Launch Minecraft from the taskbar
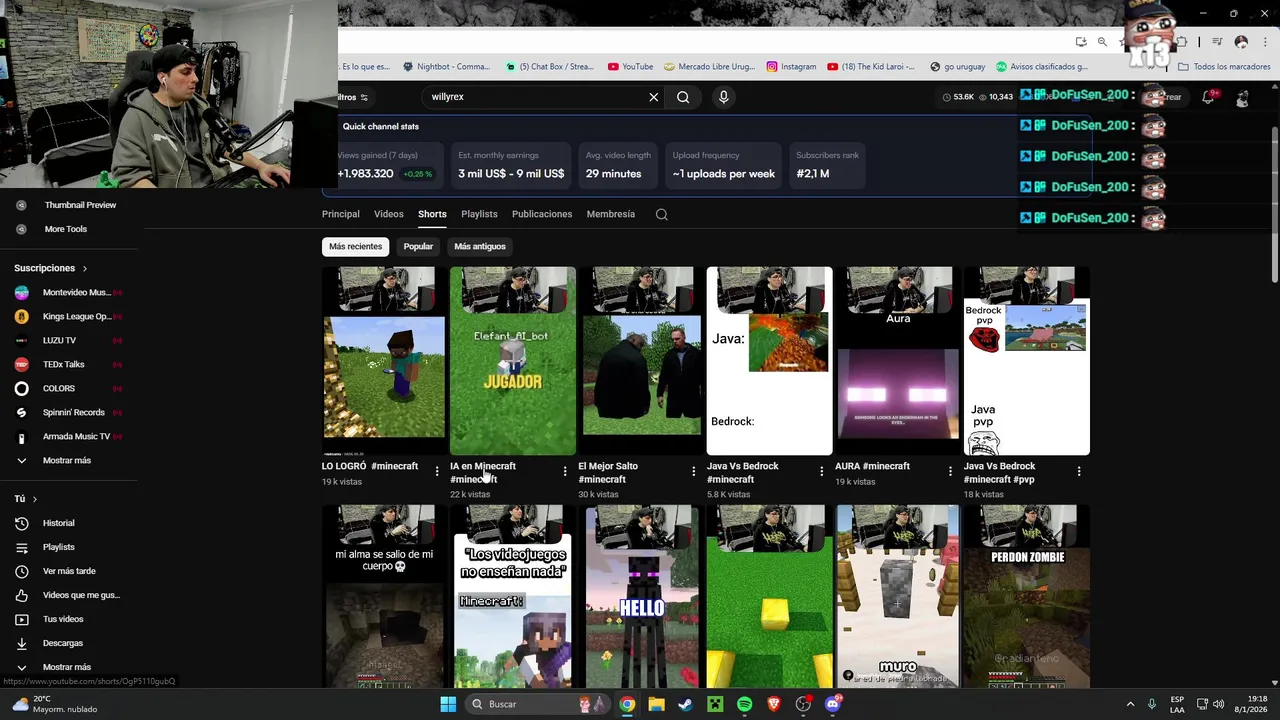This screenshot has height=720, width=1280. 715,704
